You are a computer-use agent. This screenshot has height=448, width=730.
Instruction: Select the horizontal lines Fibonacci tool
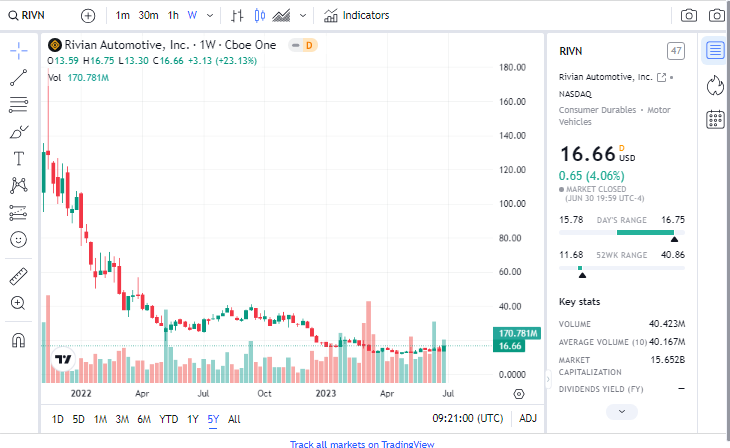click(19, 105)
